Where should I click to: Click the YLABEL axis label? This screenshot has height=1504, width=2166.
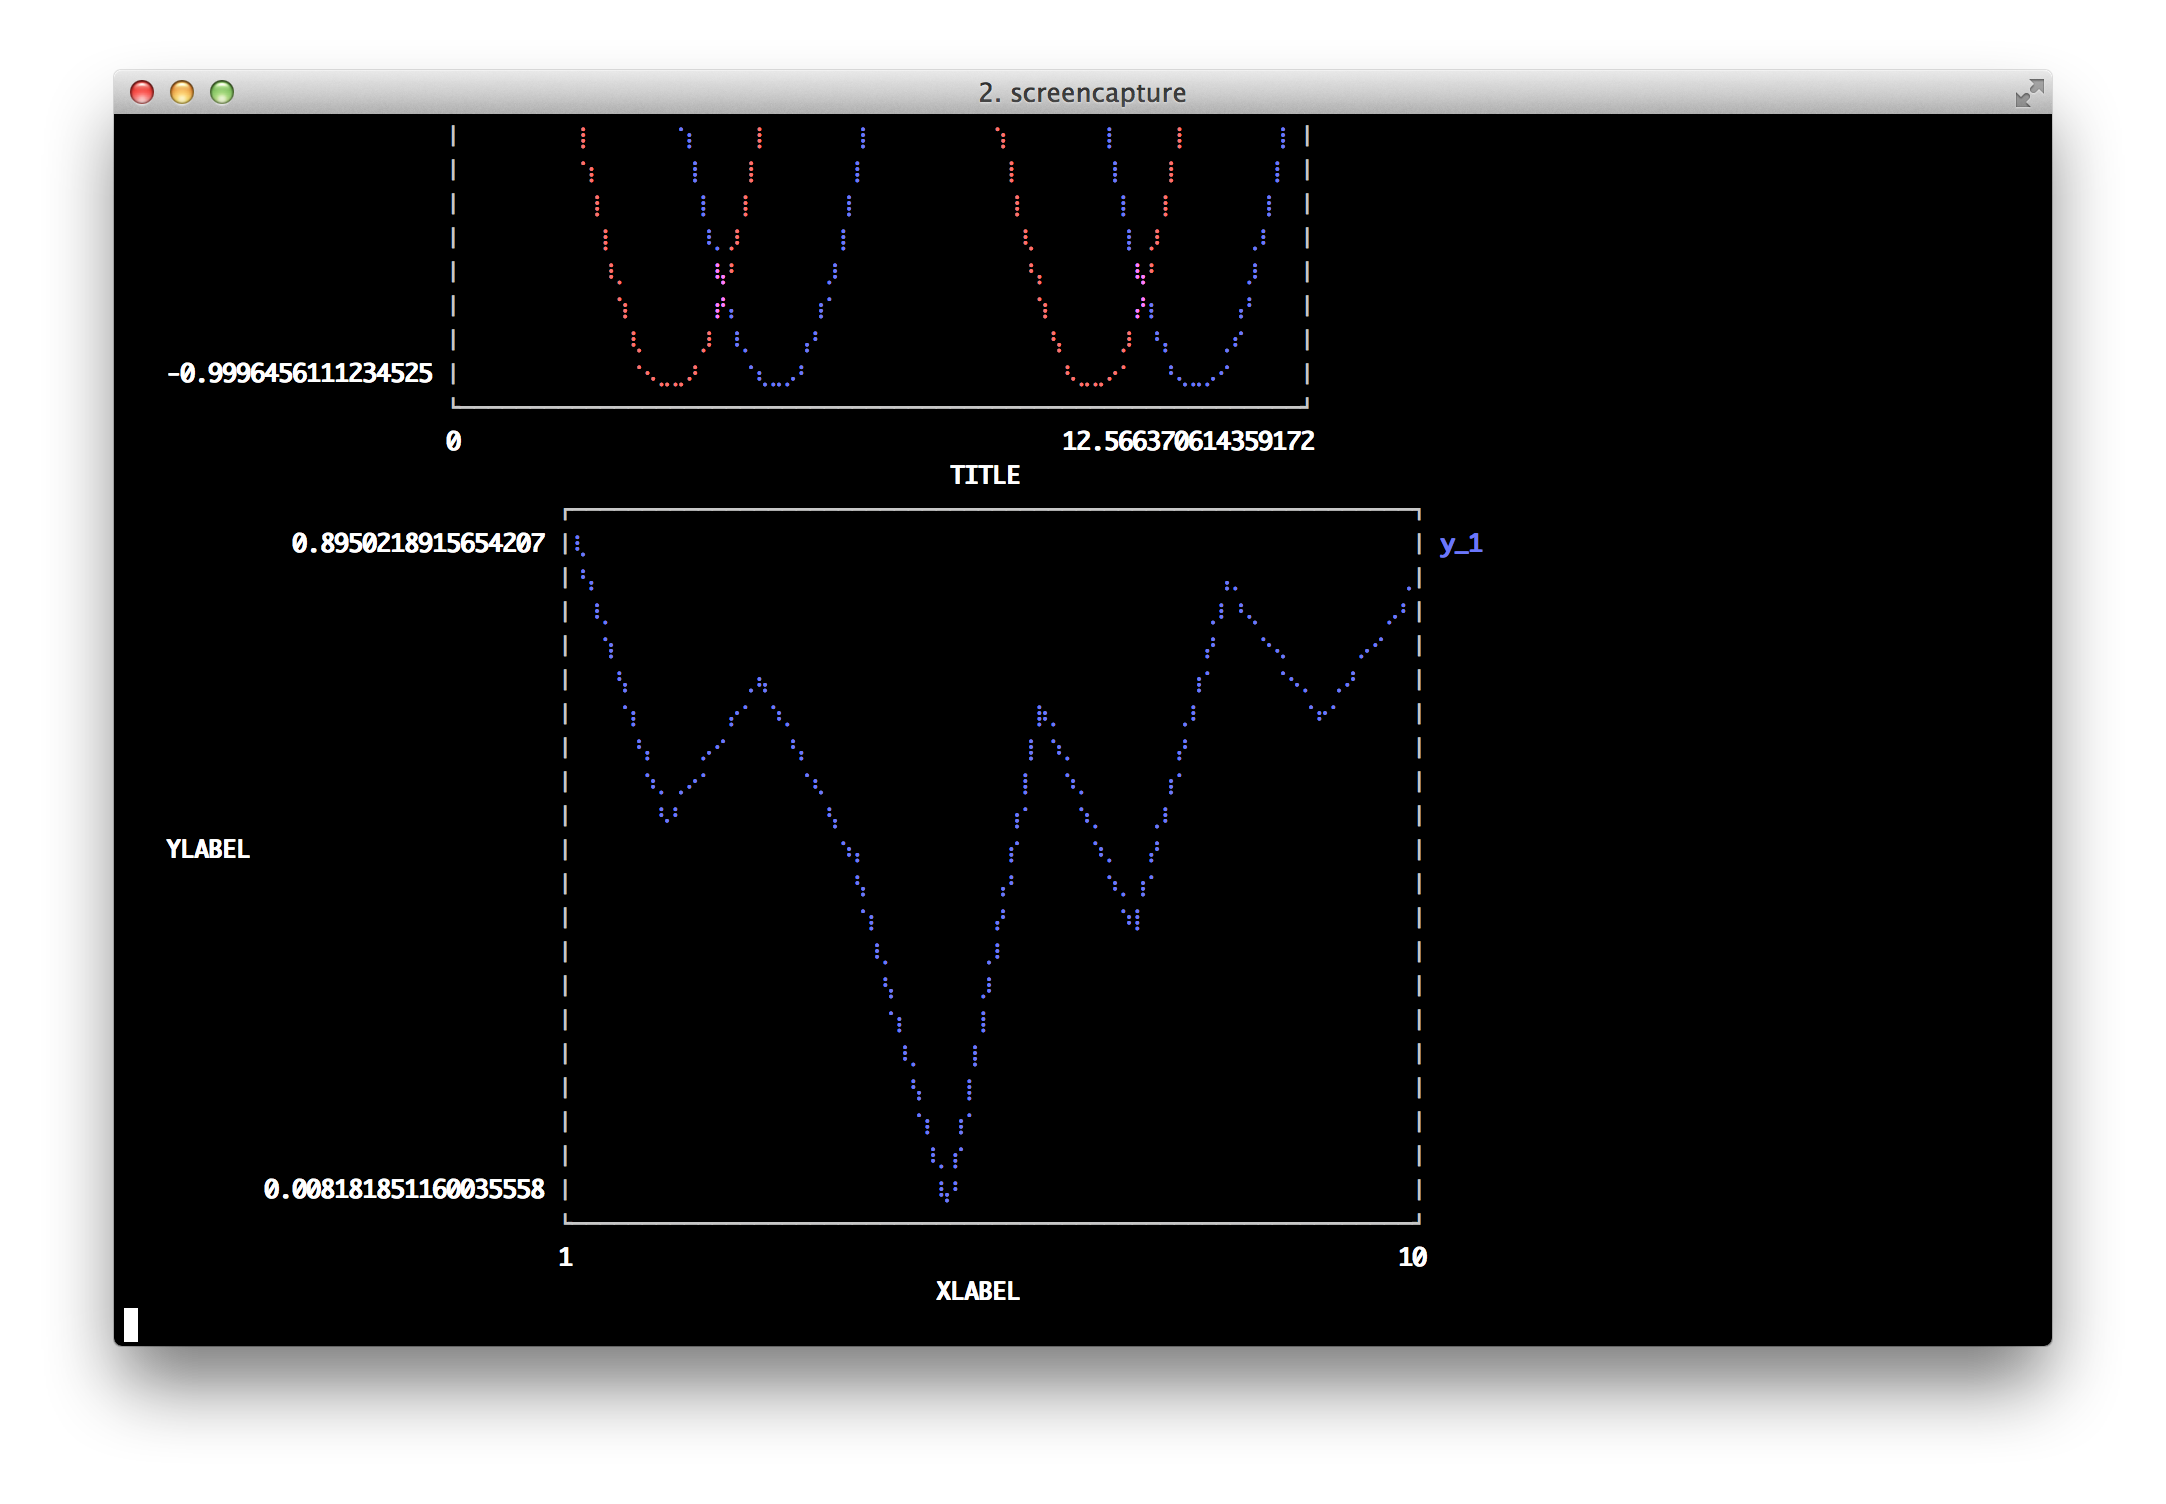208,849
